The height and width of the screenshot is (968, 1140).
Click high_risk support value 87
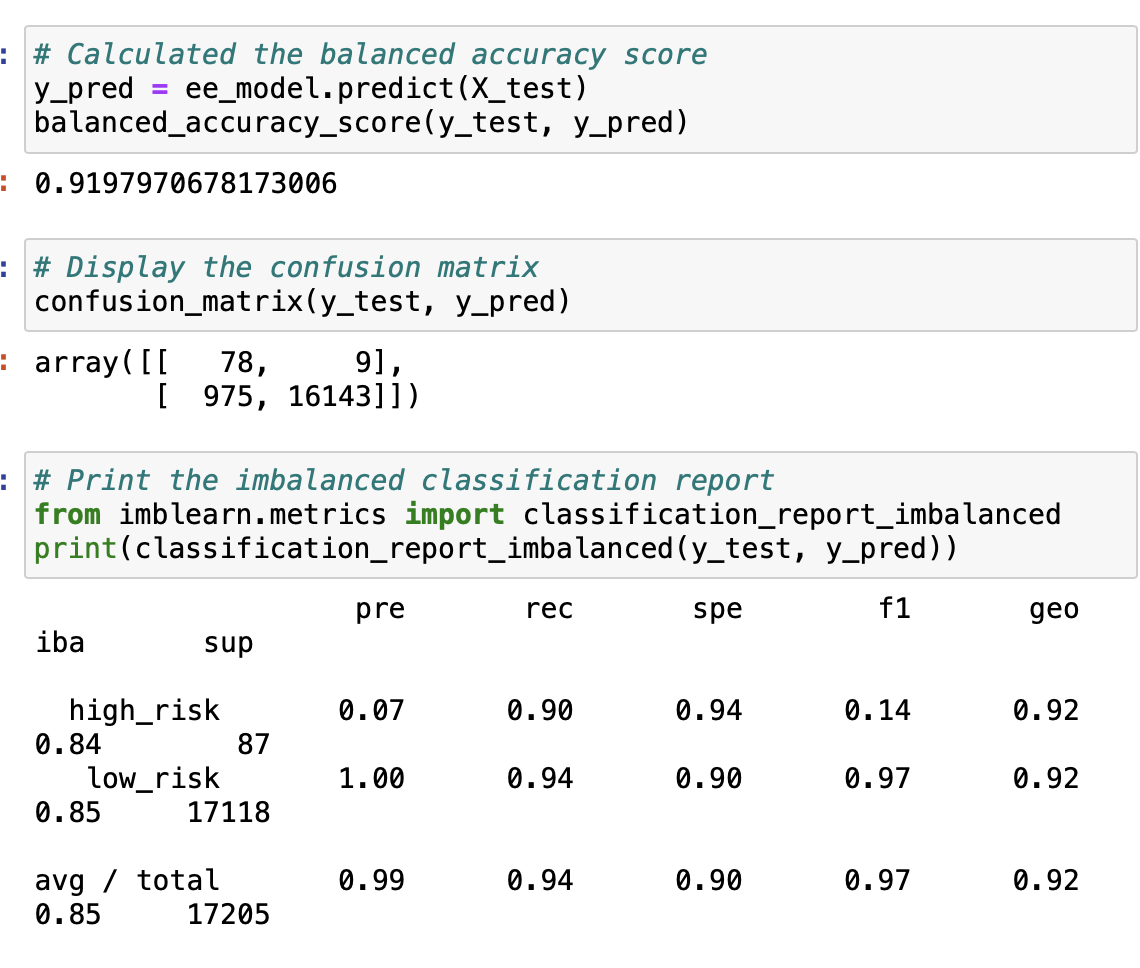(254, 745)
